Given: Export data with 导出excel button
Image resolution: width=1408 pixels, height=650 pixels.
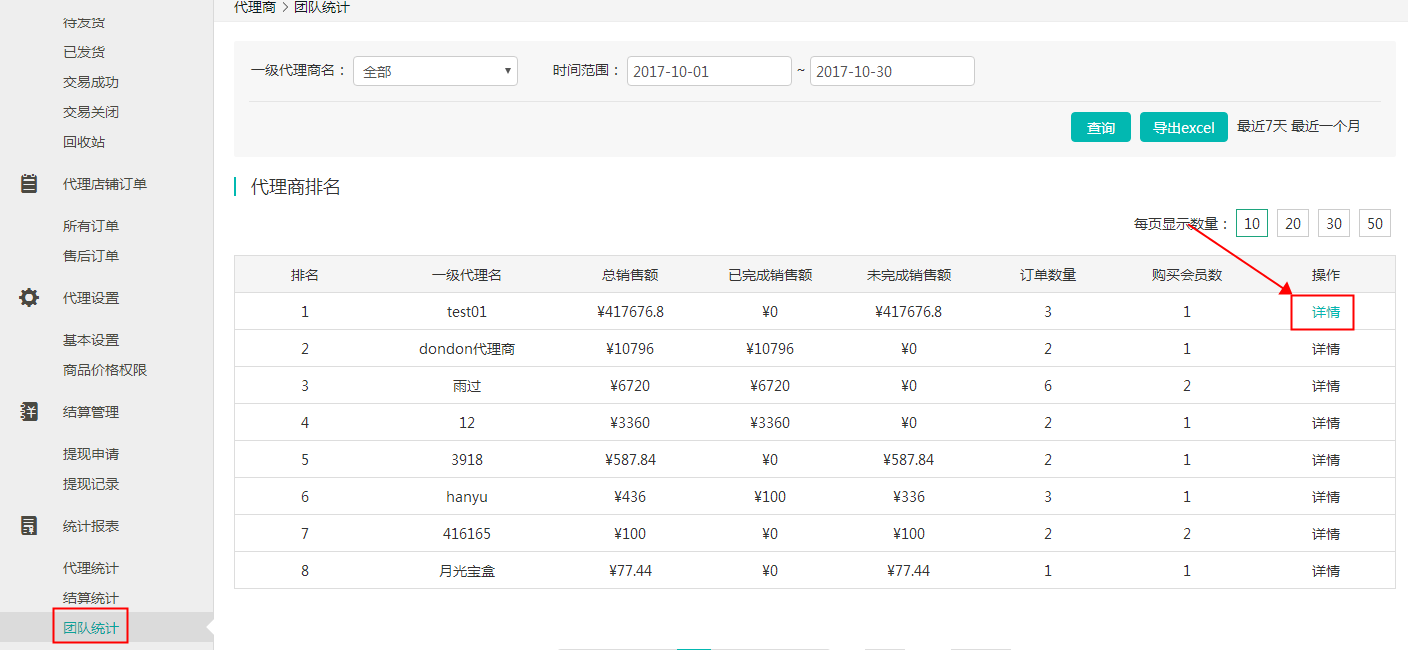Looking at the screenshot, I should (x=1183, y=127).
